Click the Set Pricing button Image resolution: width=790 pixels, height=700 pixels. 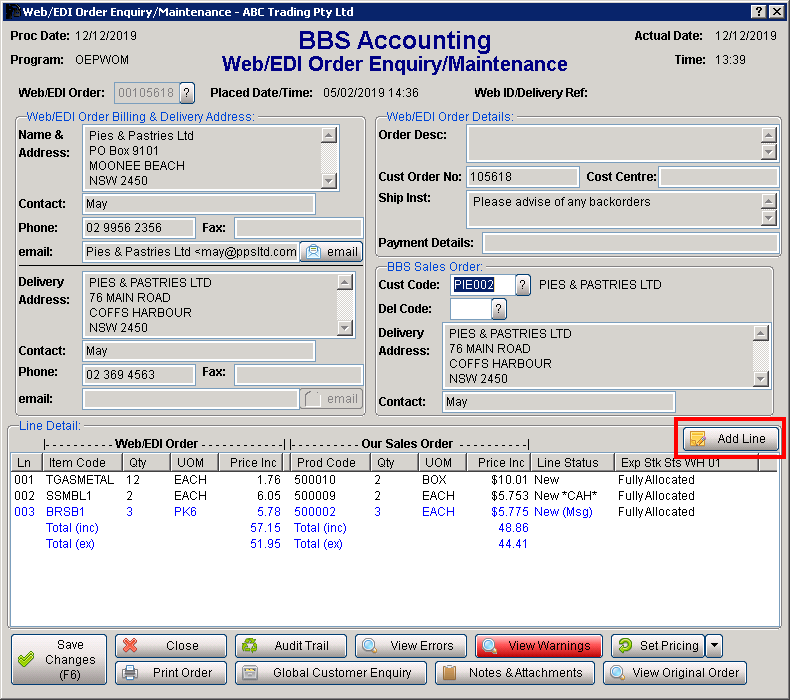tap(657, 646)
